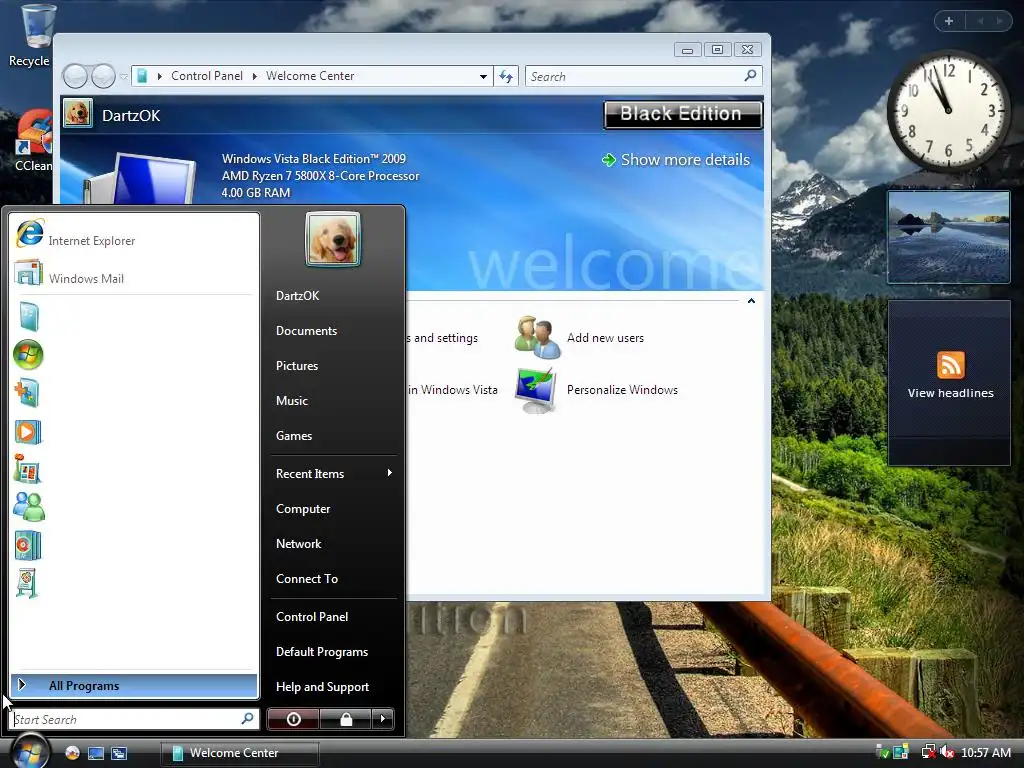The height and width of the screenshot is (768, 1024).
Task: Click the Black Edition button
Action: point(682,114)
